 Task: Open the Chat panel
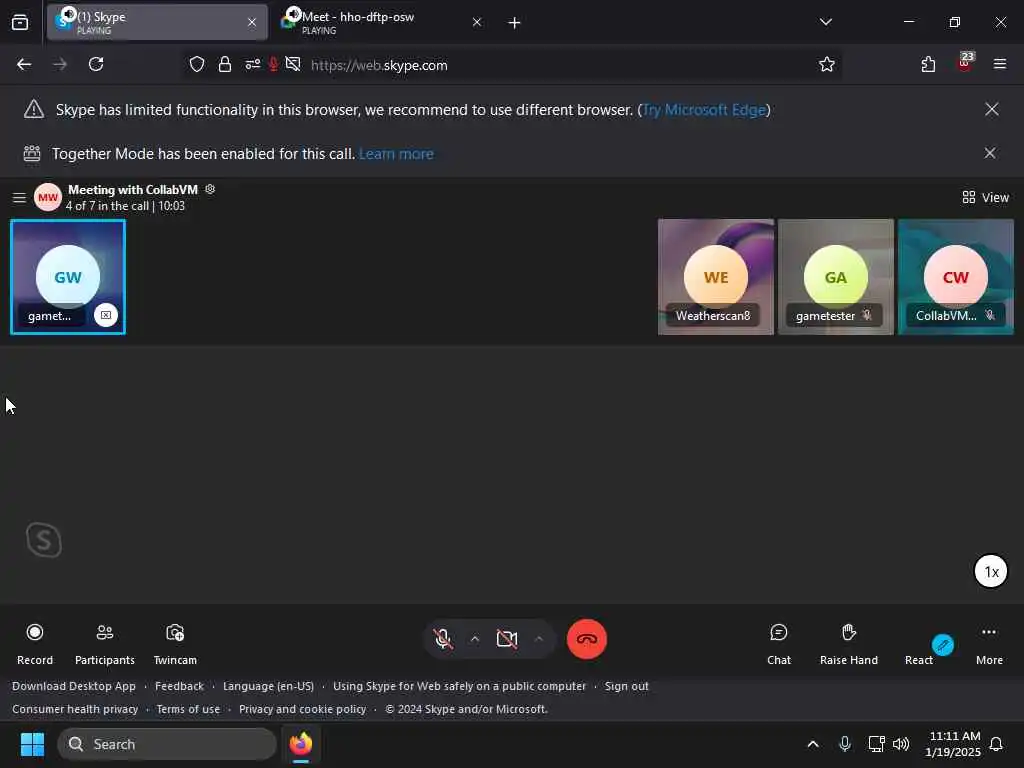pos(778,643)
